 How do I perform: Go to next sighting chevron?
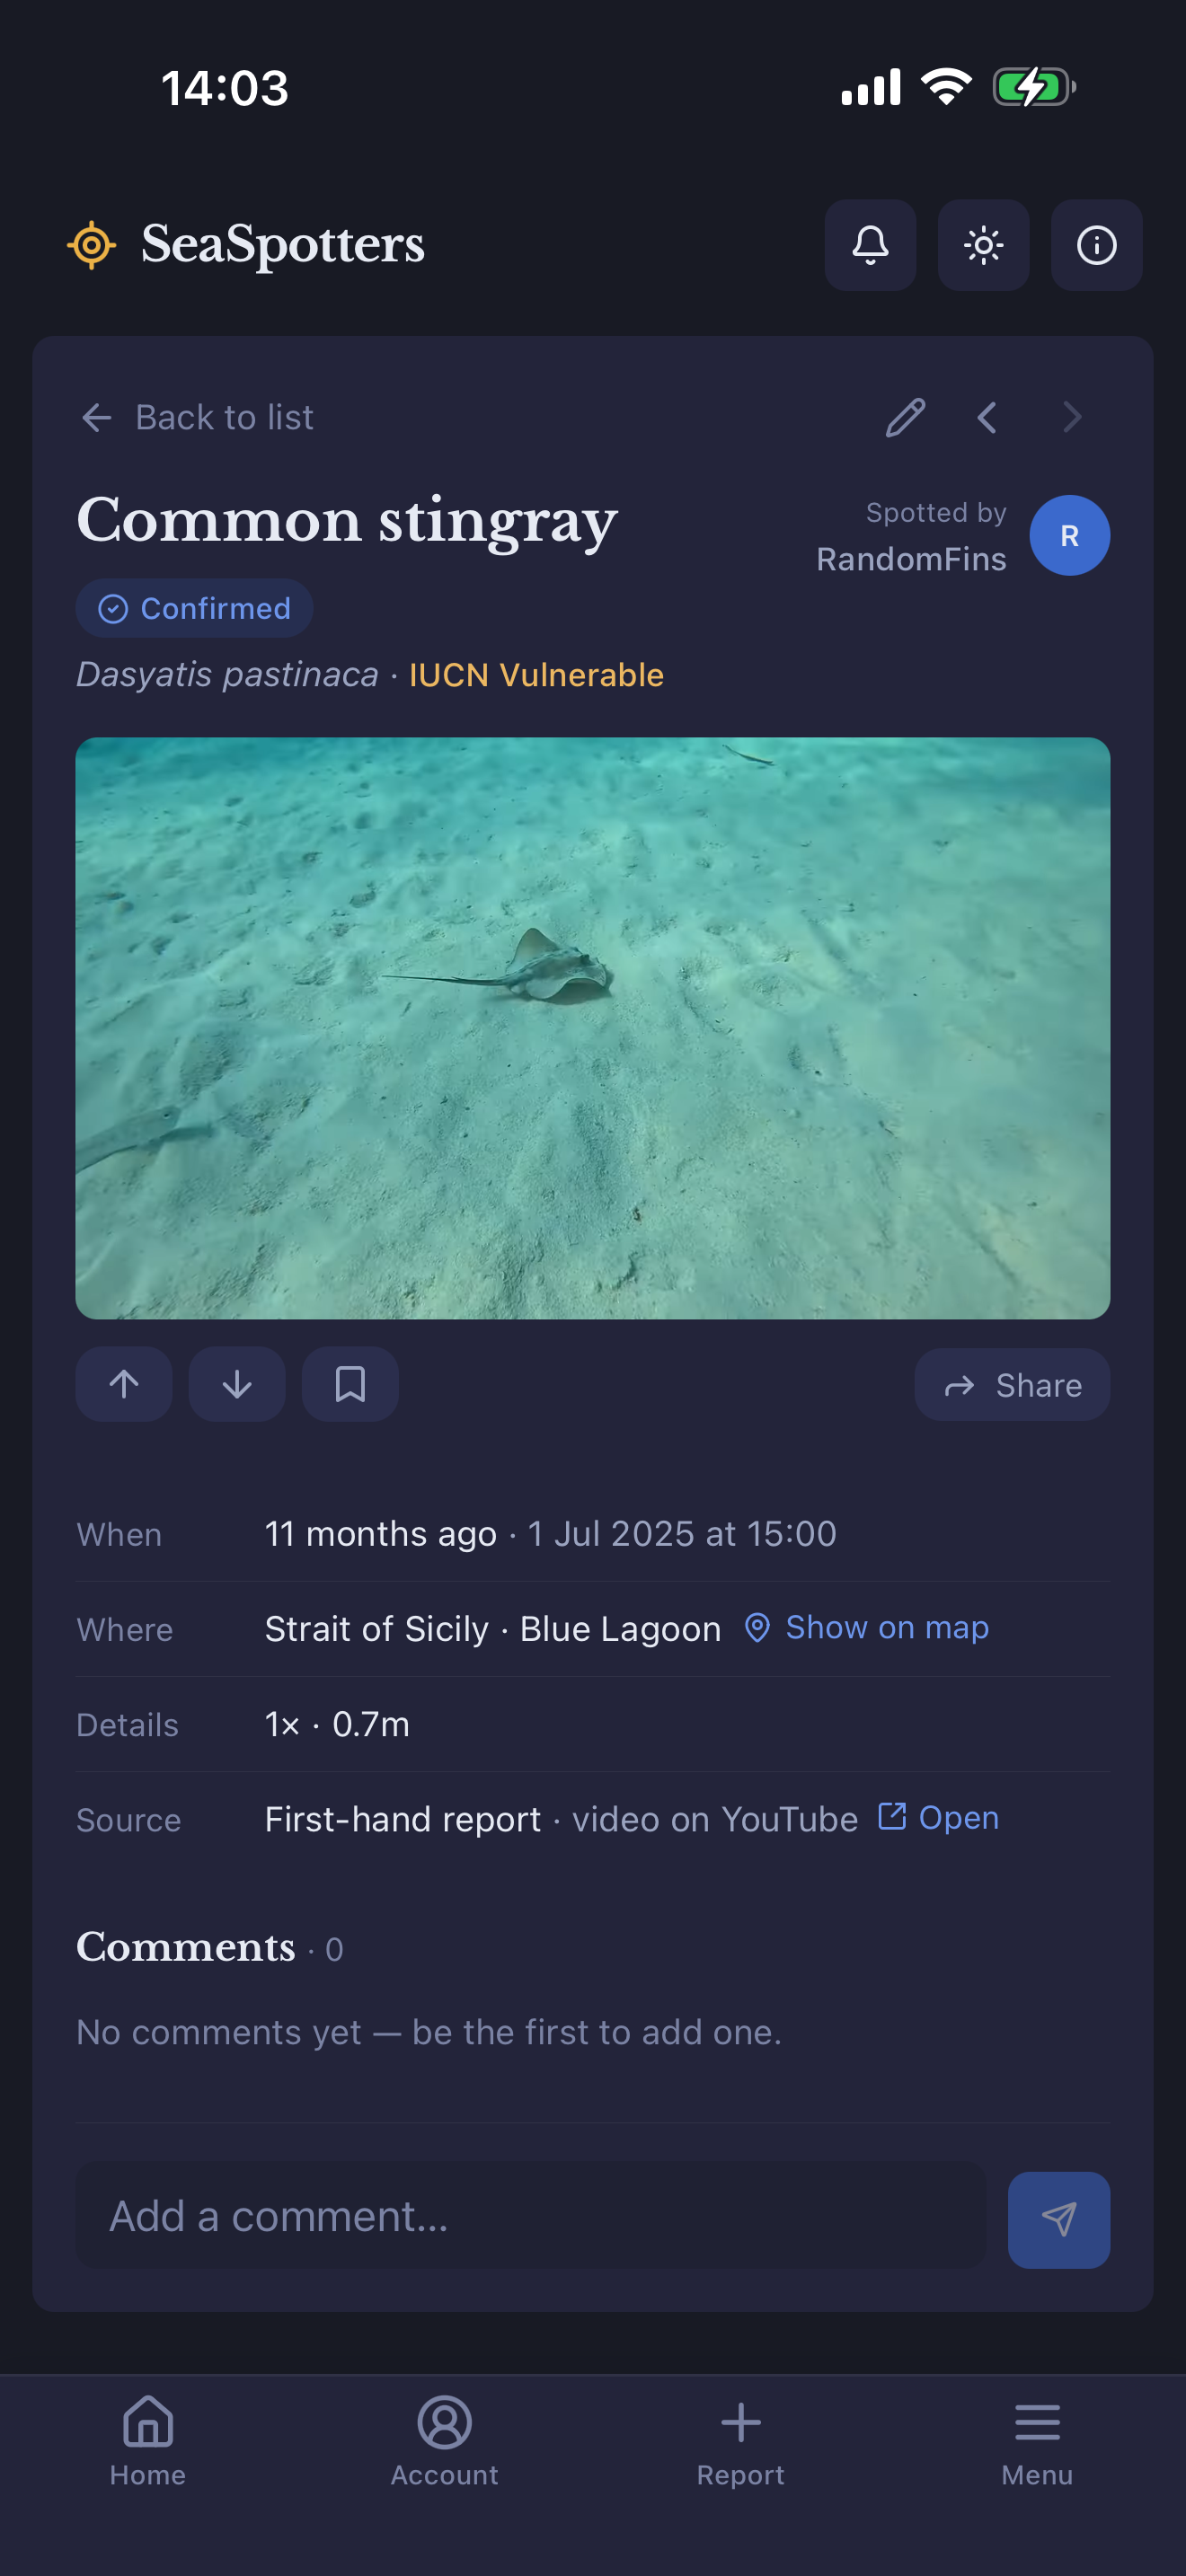point(1072,417)
